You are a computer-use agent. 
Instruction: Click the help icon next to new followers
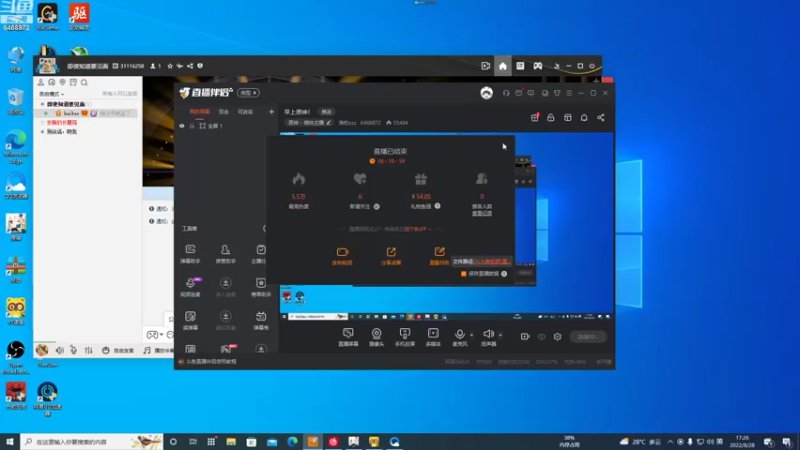pyautogui.click(x=377, y=207)
